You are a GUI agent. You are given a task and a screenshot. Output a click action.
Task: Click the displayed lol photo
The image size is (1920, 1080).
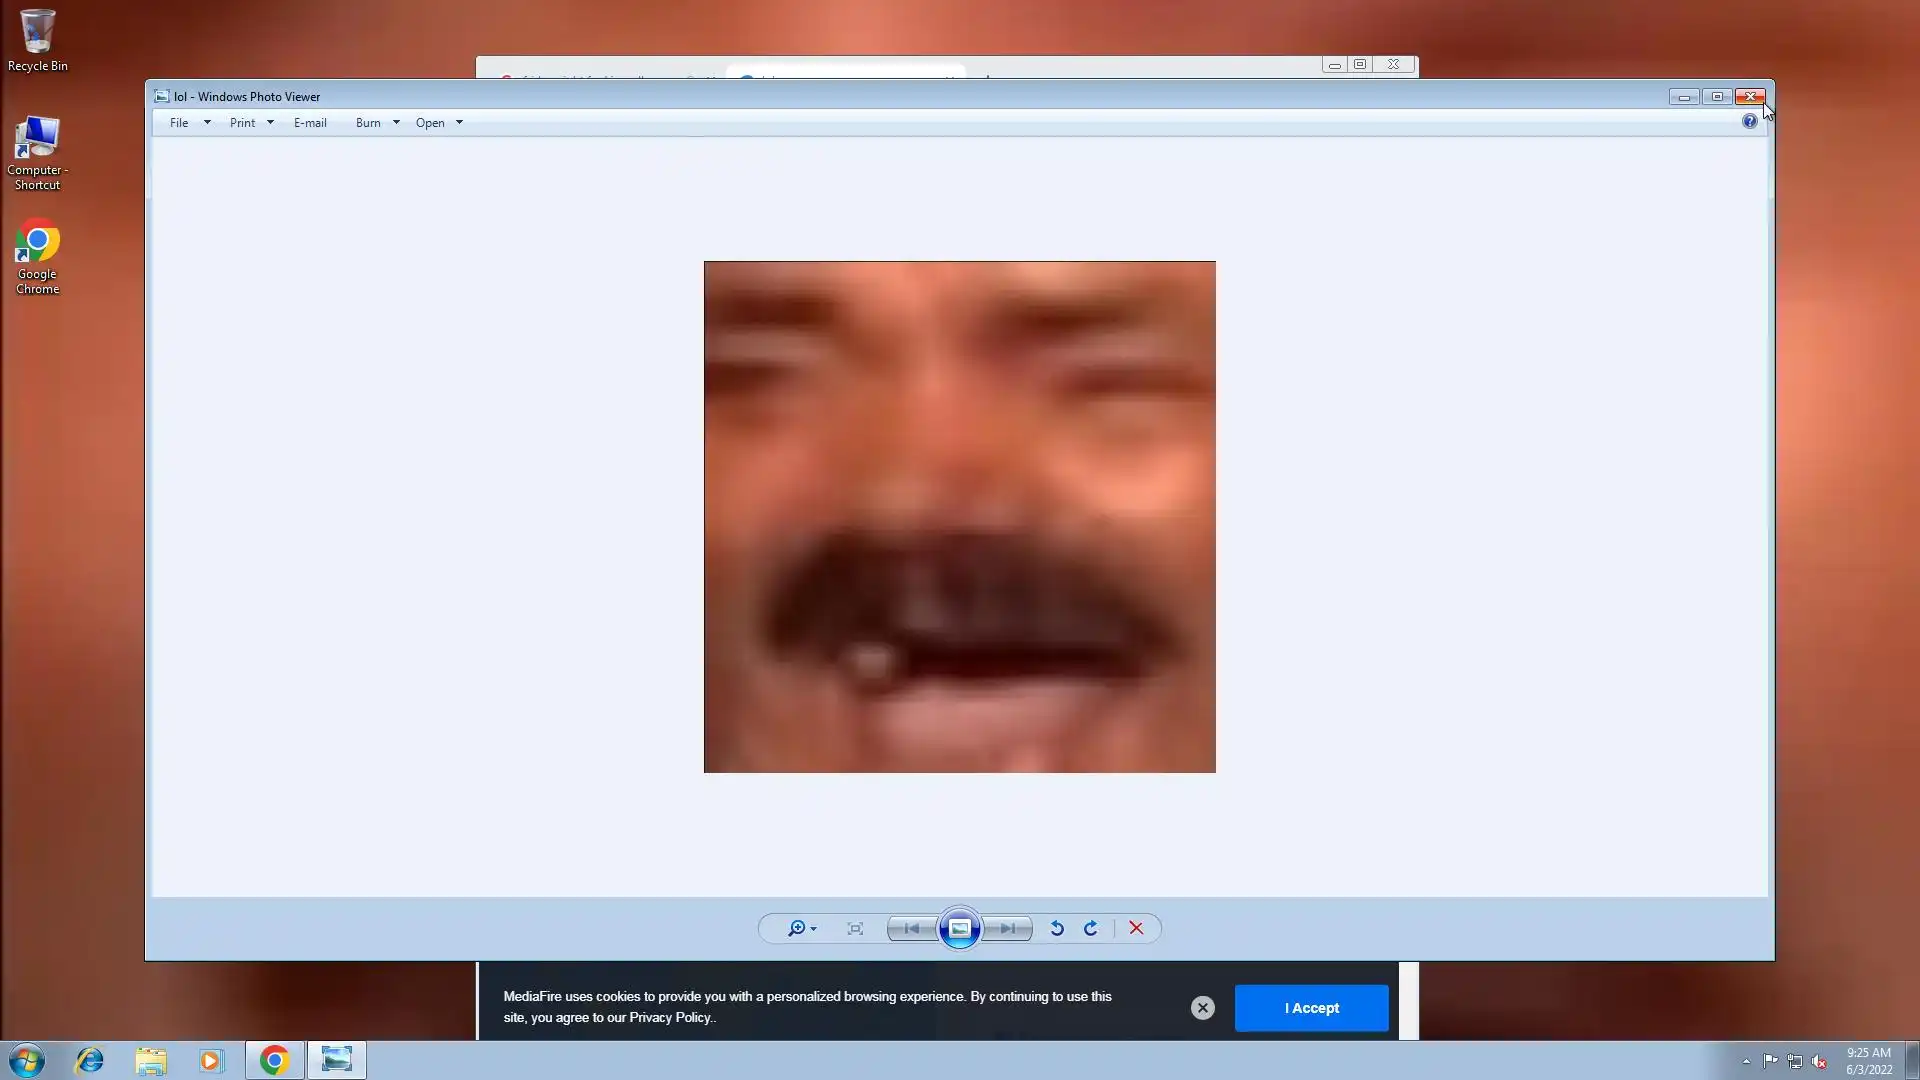(x=959, y=517)
